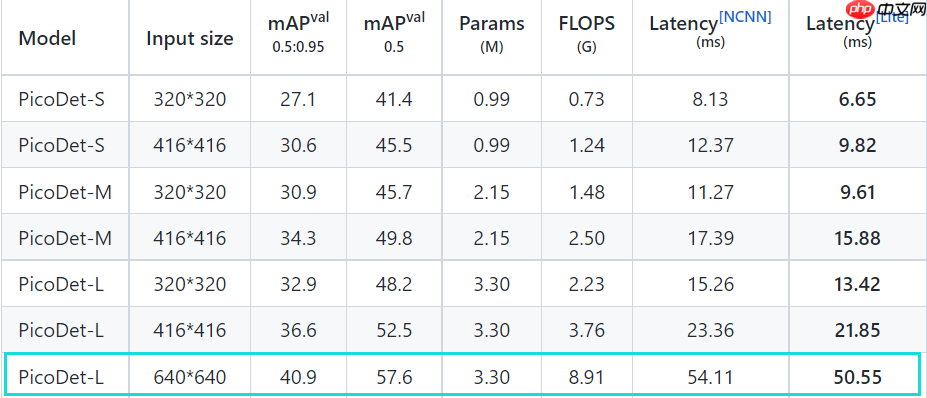Select the 0.73 FLOPS cell

point(586,99)
